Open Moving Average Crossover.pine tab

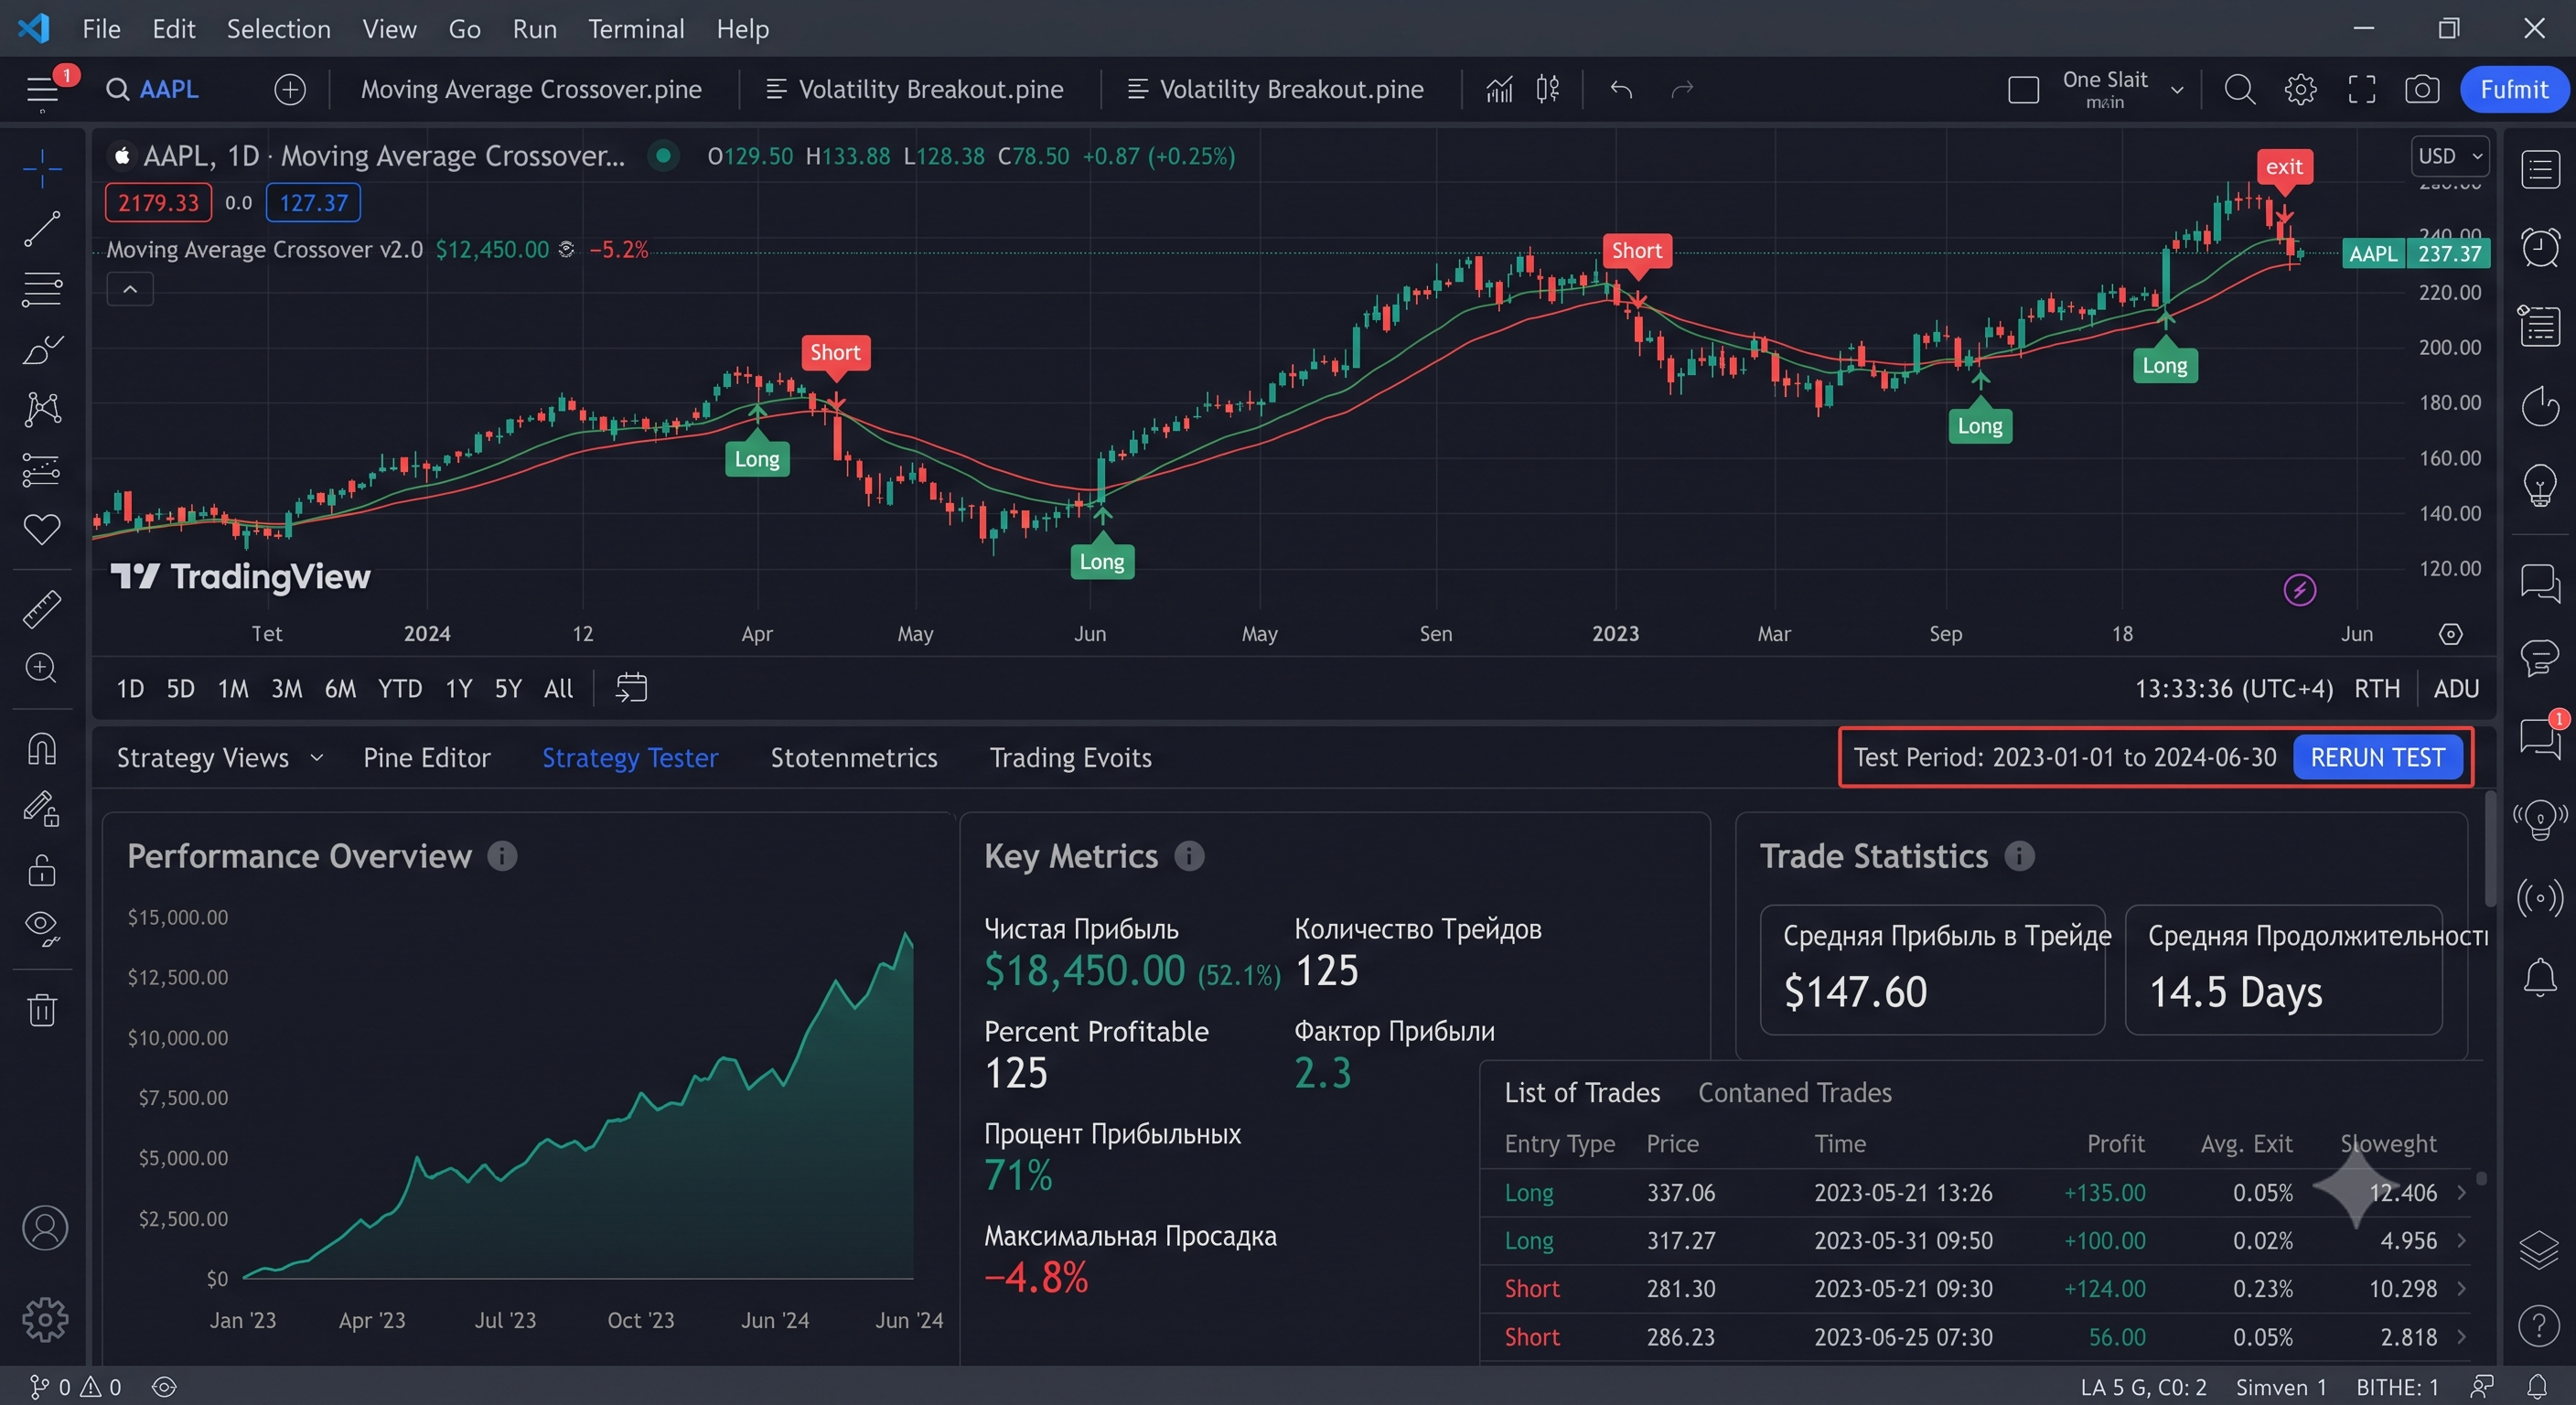tap(531, 90)
